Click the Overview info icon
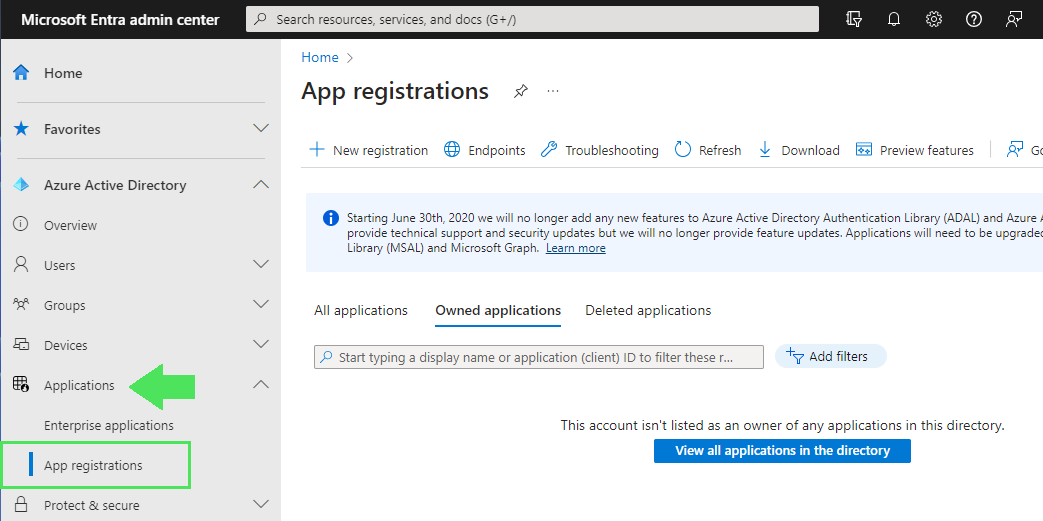Screen dimensions: 1043x521 click(x=21, y=225)
